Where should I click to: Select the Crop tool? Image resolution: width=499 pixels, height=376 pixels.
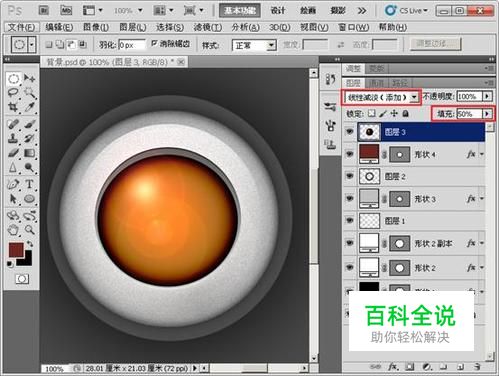(x=13, y=107)
